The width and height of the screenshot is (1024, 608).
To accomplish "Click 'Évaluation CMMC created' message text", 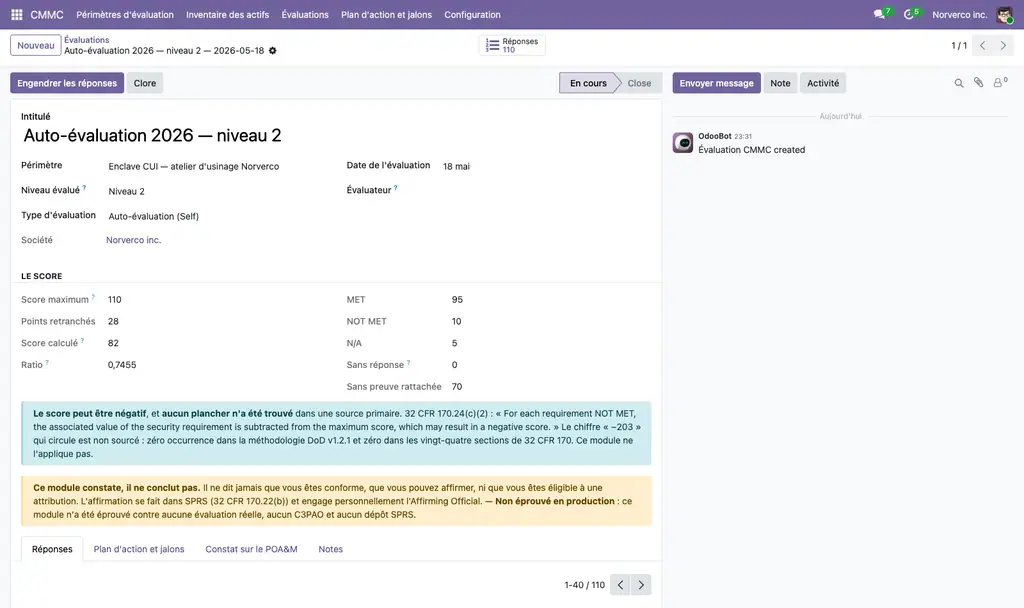I will tap(752, 150).
